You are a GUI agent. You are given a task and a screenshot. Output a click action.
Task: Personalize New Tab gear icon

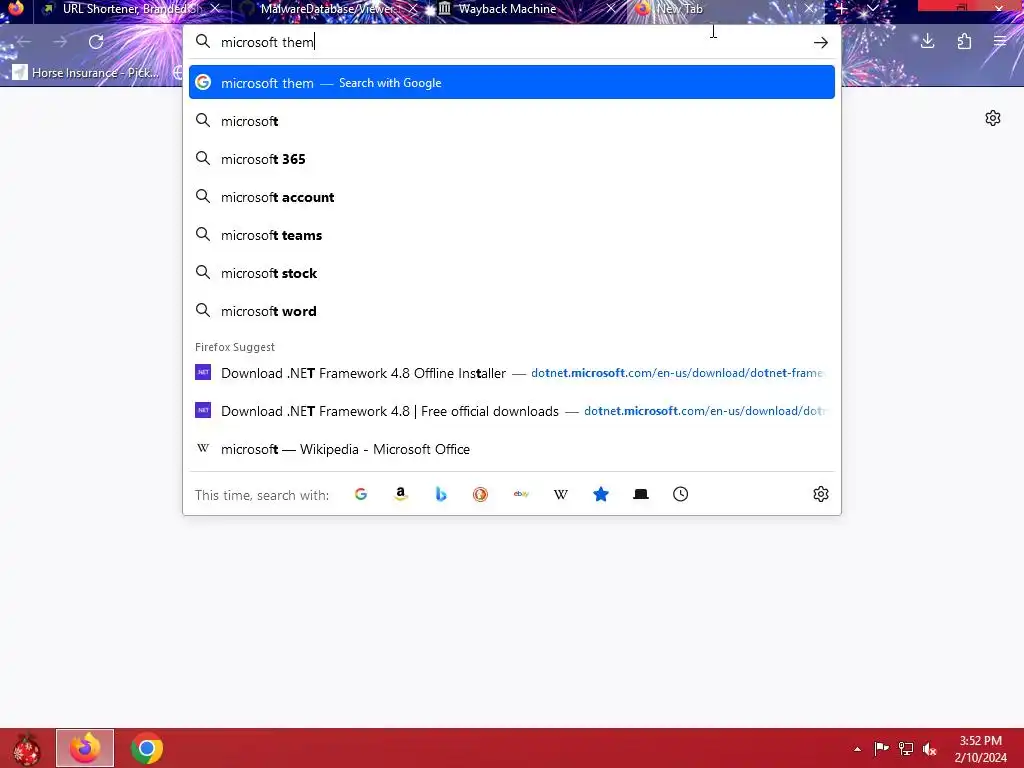tap(993, 118)
